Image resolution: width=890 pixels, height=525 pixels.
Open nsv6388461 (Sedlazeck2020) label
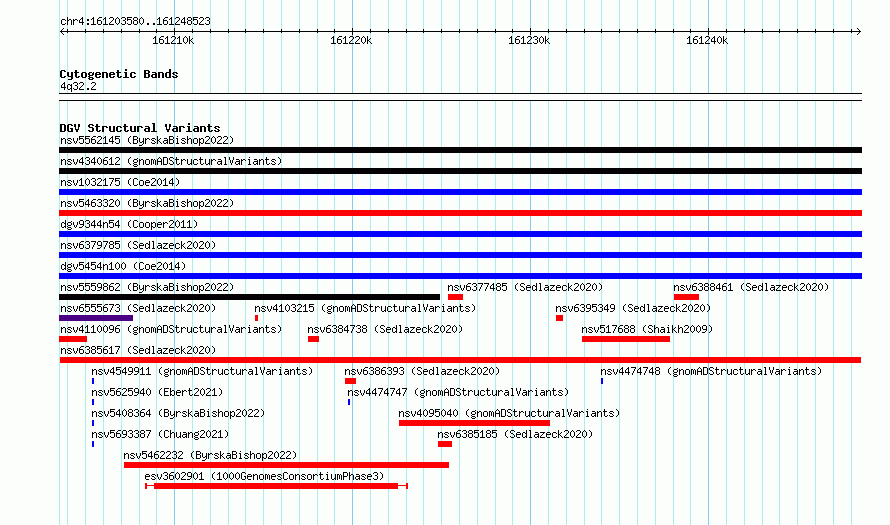pos(751,287)
